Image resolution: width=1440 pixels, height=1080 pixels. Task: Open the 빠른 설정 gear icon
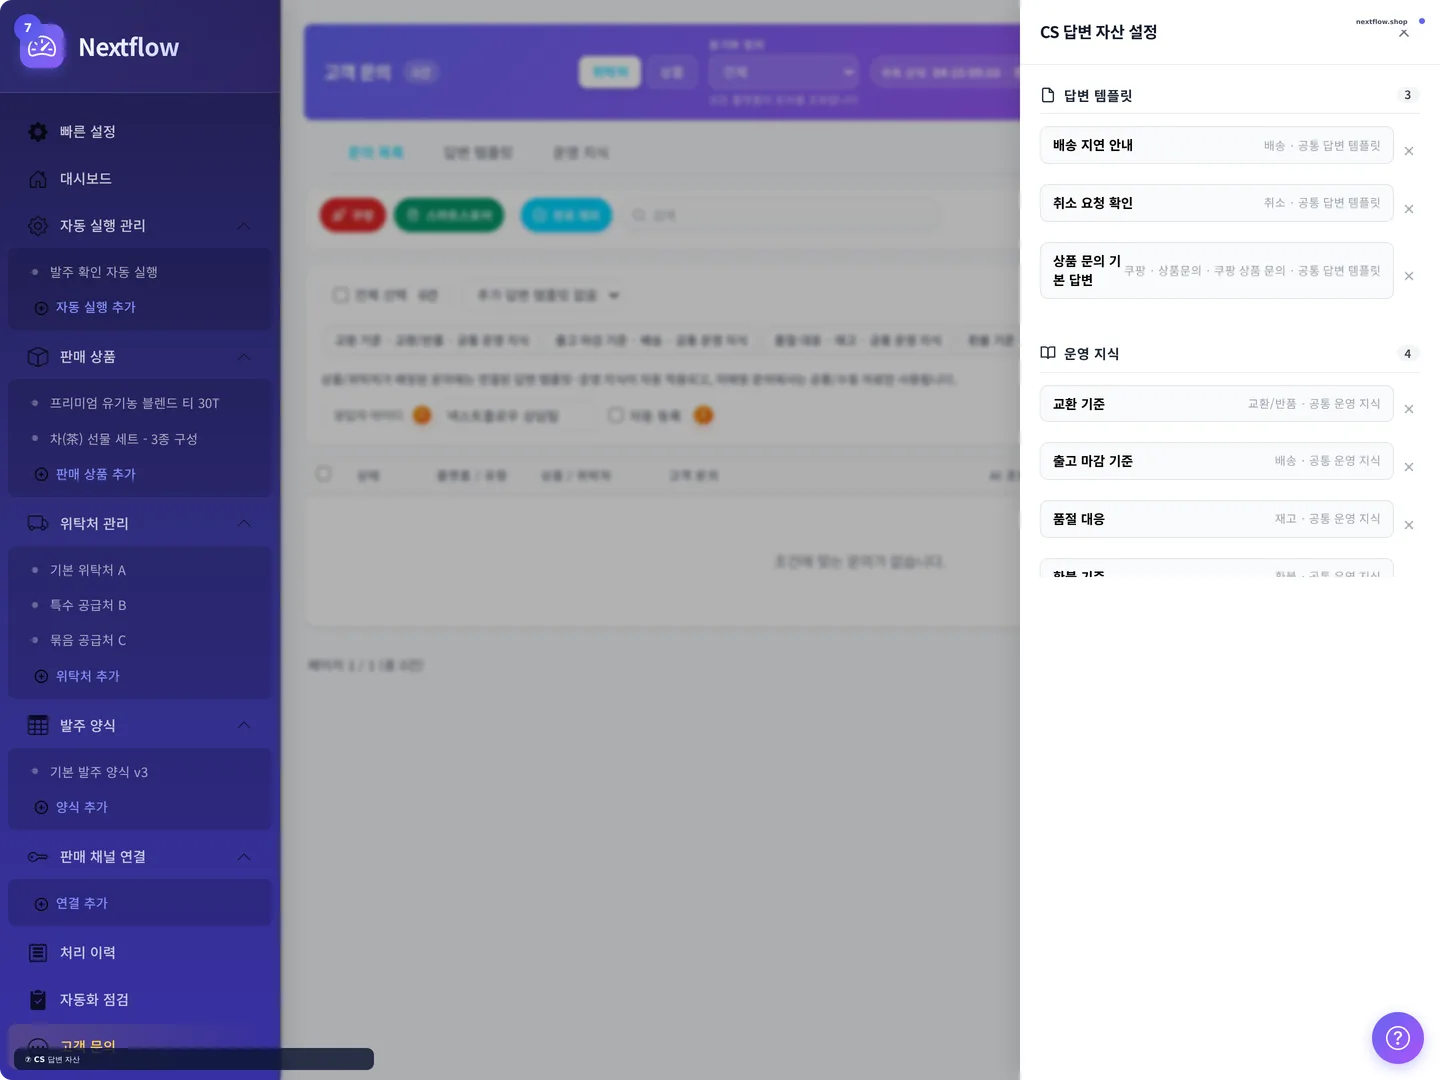[37, 131]
